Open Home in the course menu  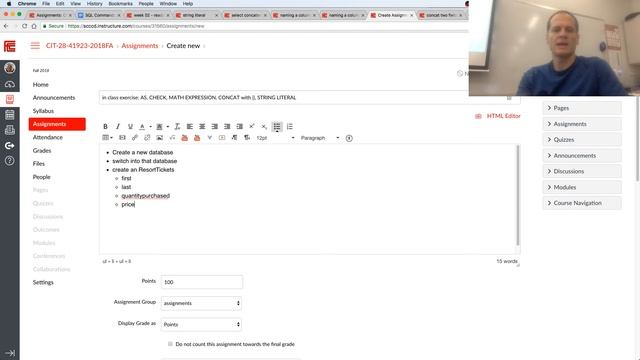40,84
